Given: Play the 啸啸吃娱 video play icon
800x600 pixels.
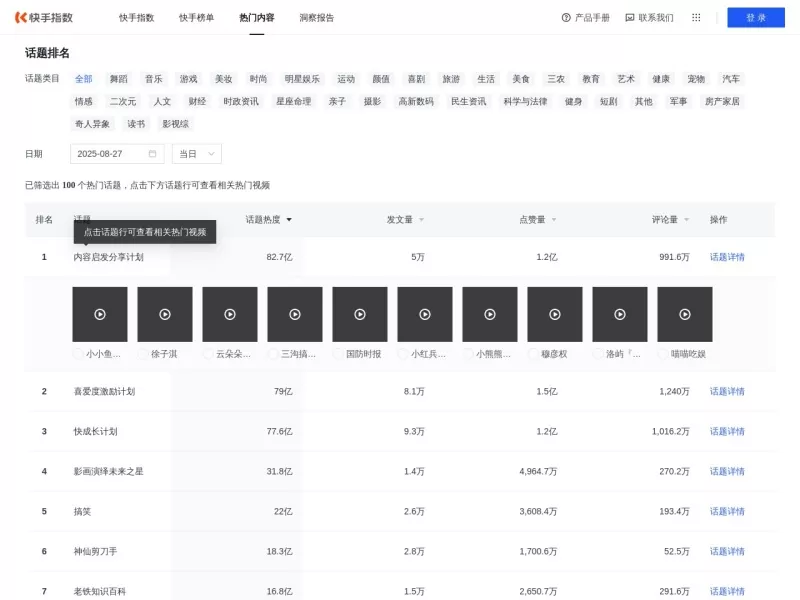Looking at the screenshot, I should (685, 313).
